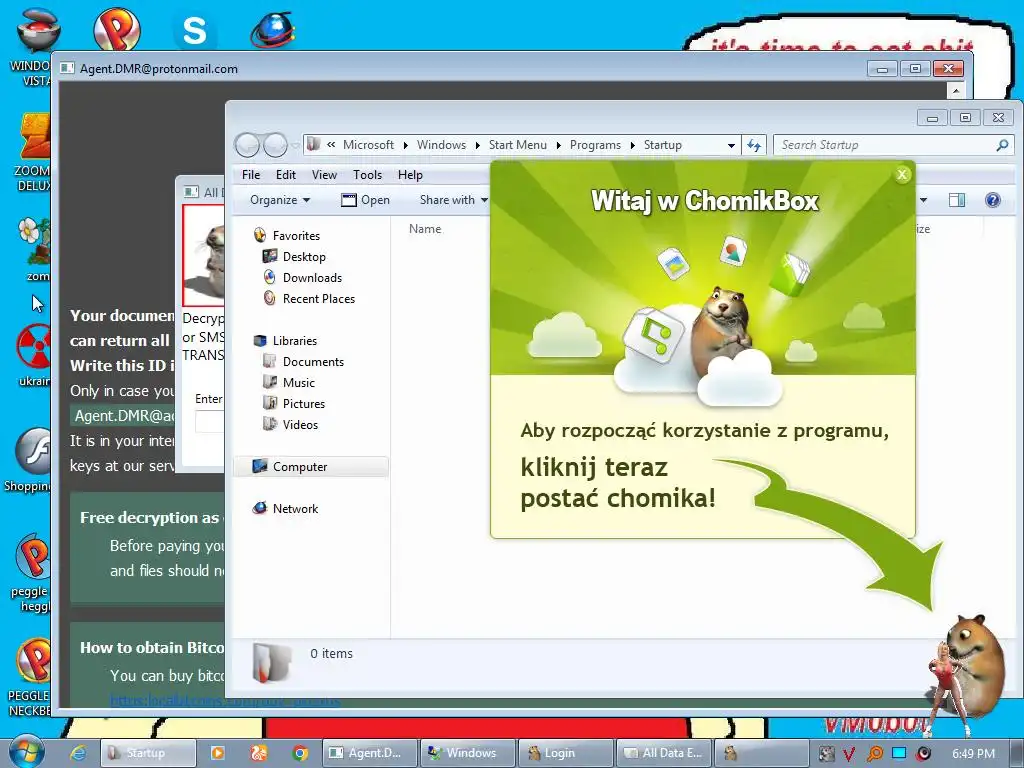Screen dimensions: 1024x768
Task: Click the orange magnifier tray icon
Action: pyautogui.click(x=874, y=754)
